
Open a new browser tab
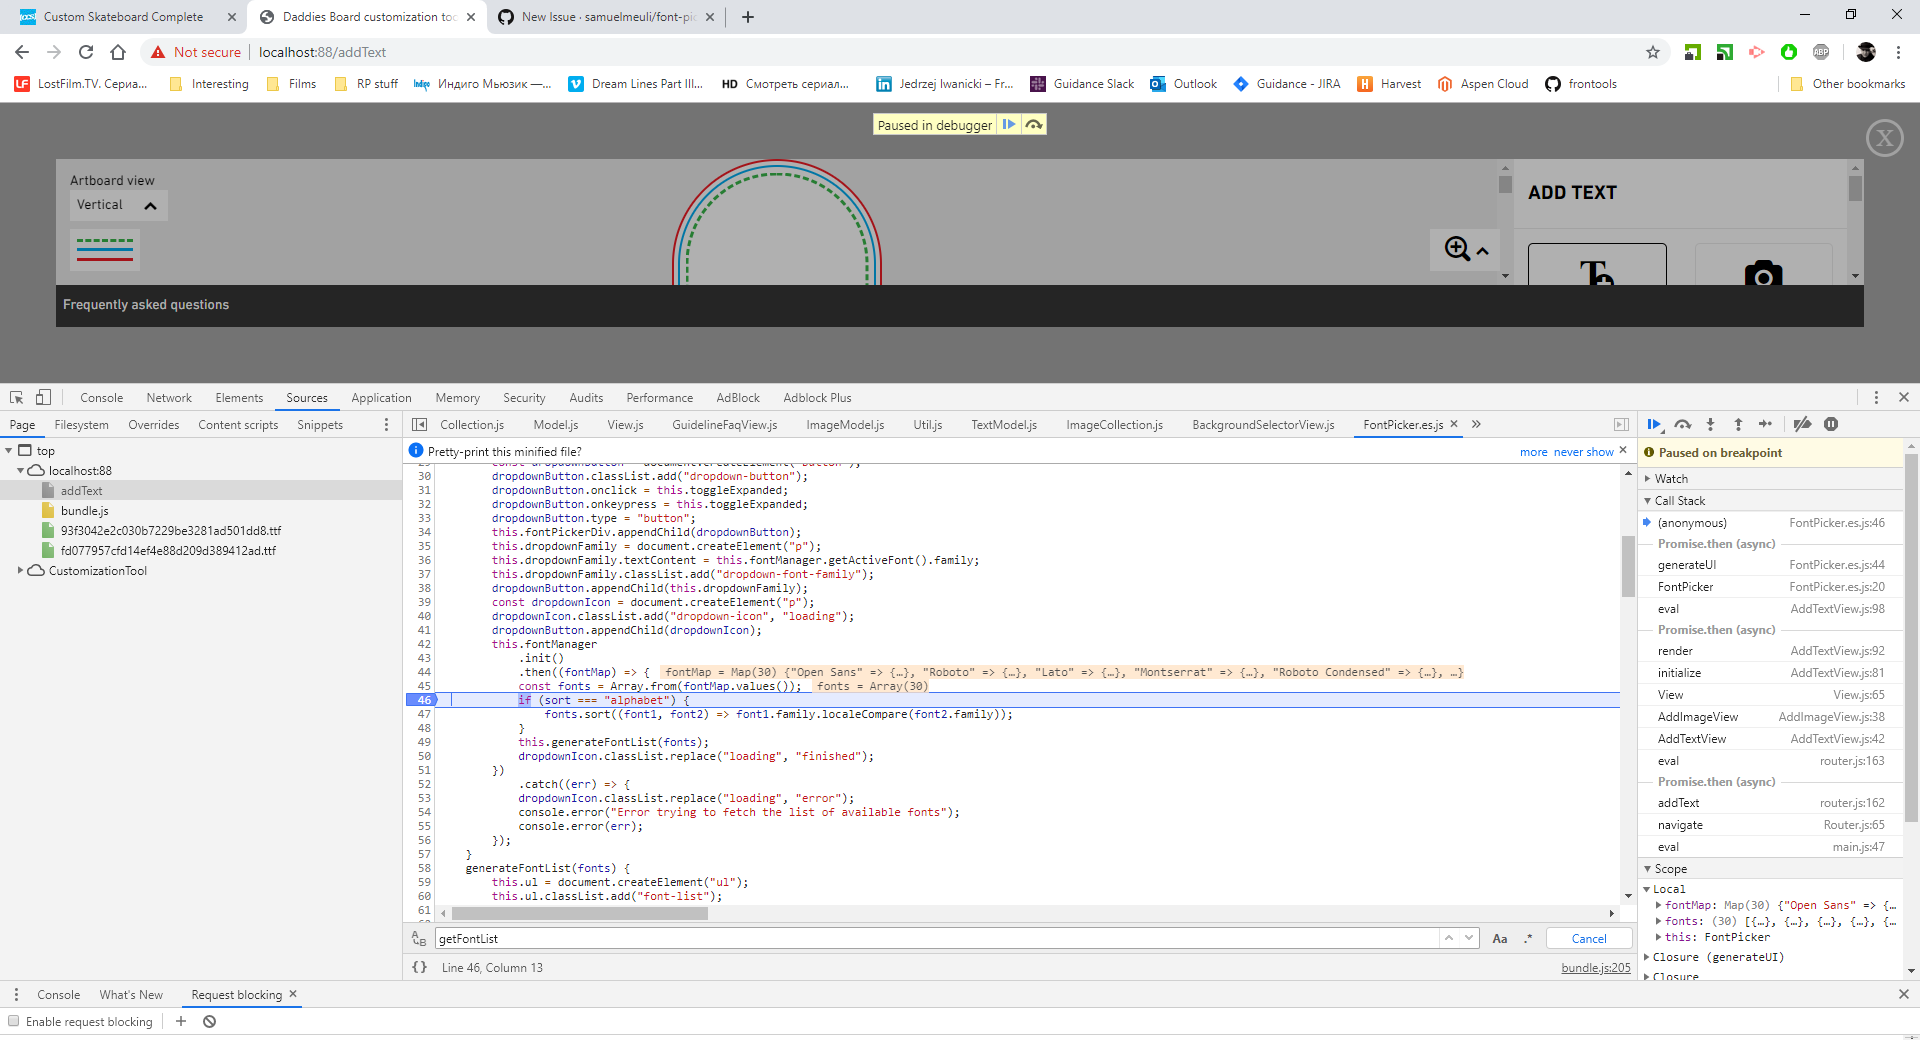point(748,17)
